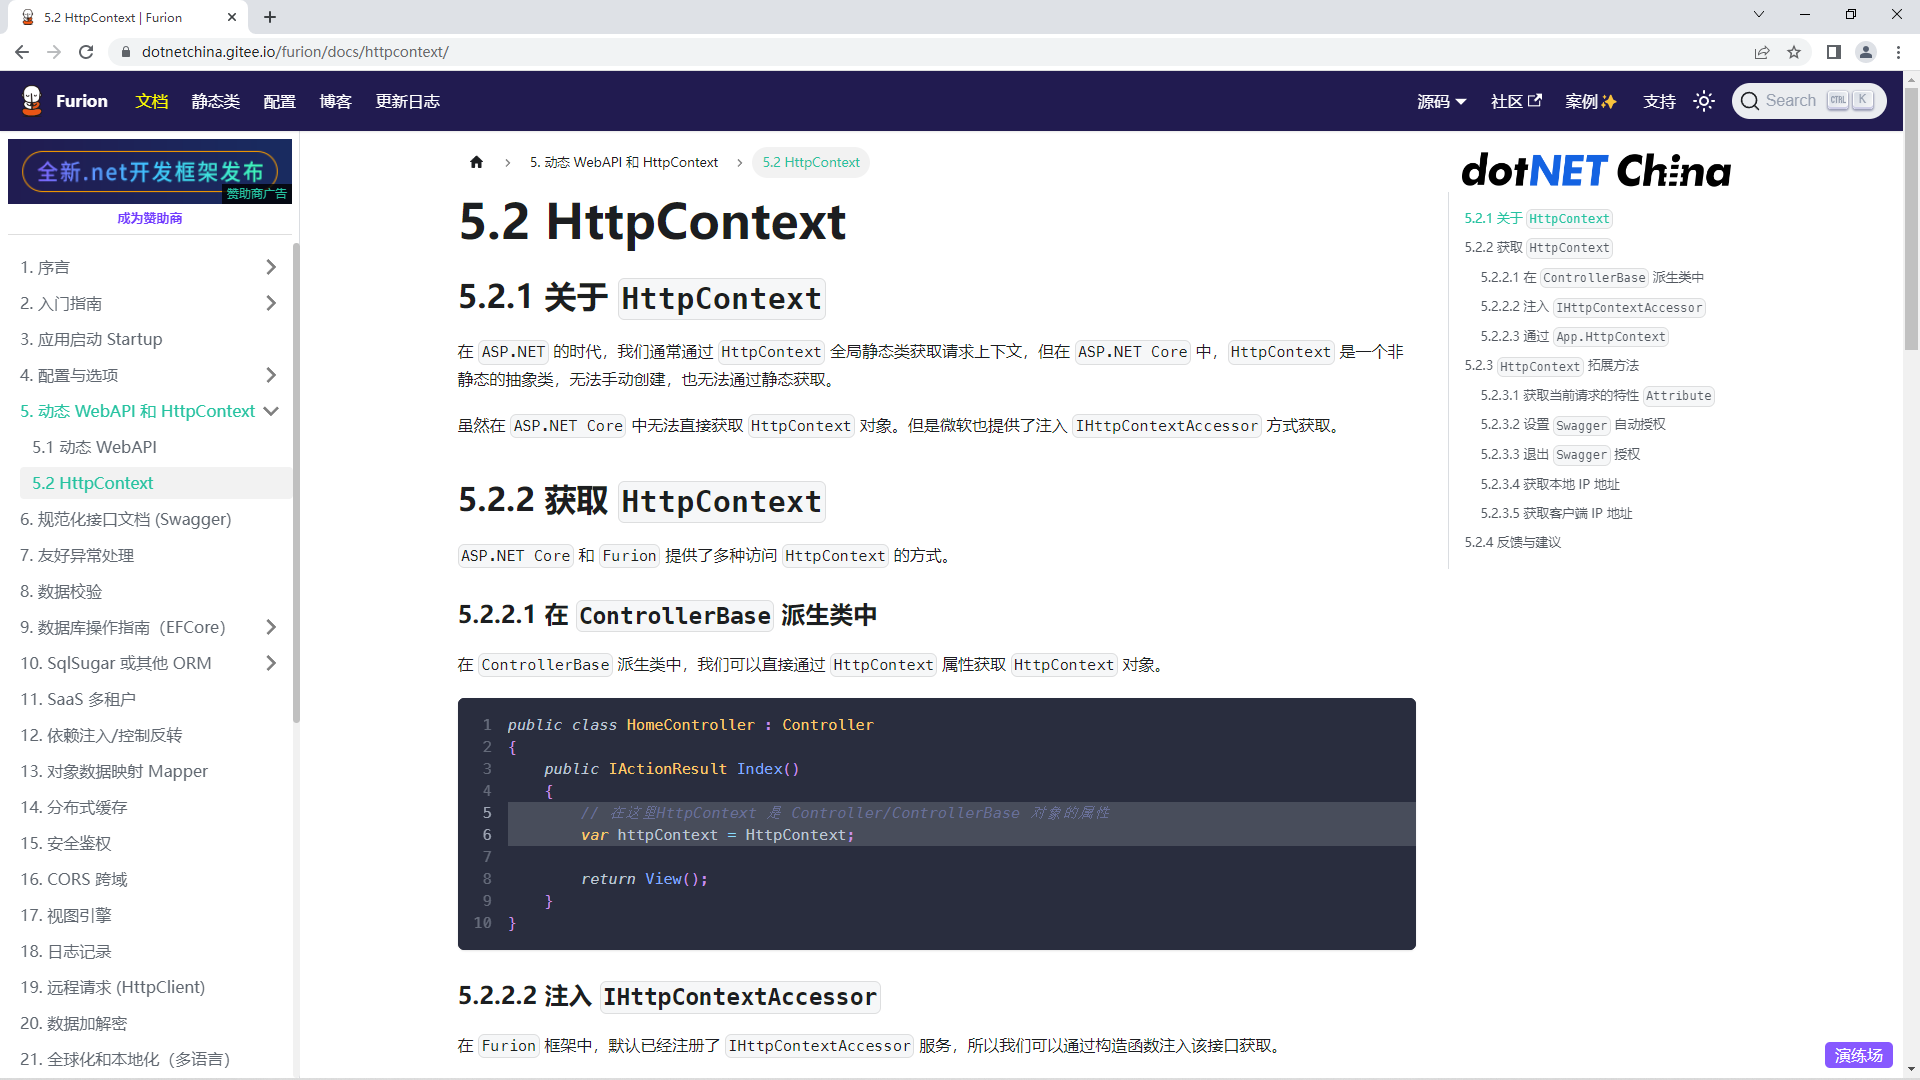Collapse 5. 动态 WebAPI 和 HttpContext section

[270, 411]
